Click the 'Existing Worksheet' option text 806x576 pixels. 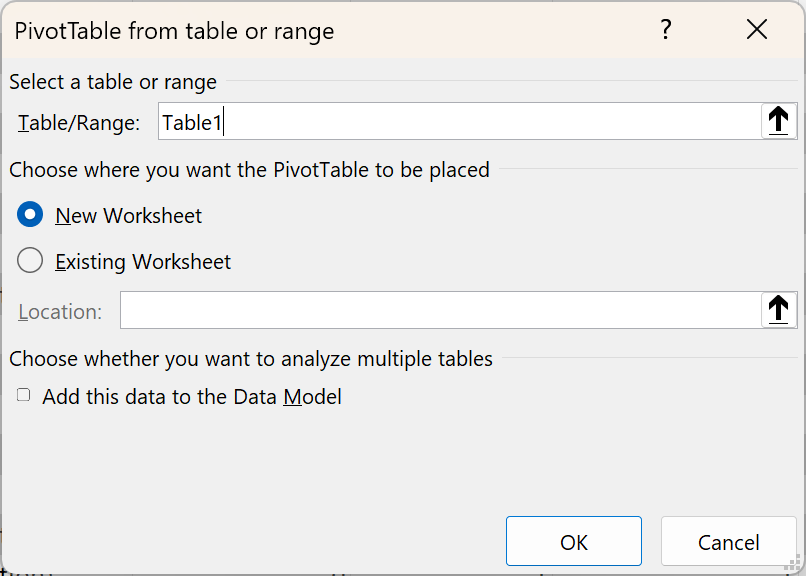(143, 262)
